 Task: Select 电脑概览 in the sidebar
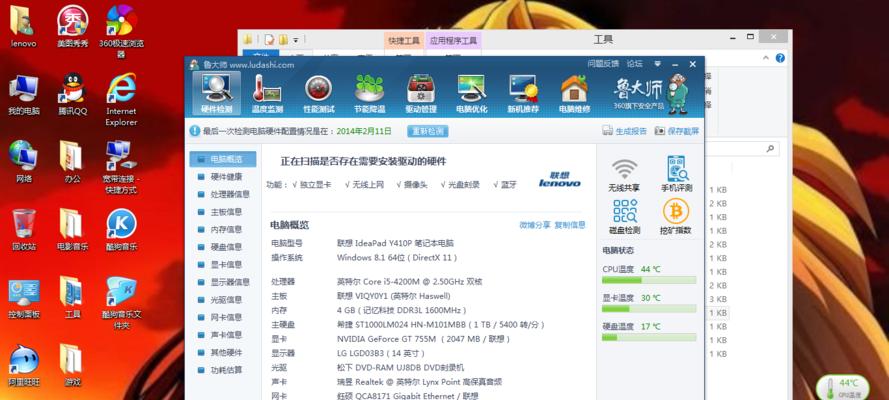(x=222, y=159)
